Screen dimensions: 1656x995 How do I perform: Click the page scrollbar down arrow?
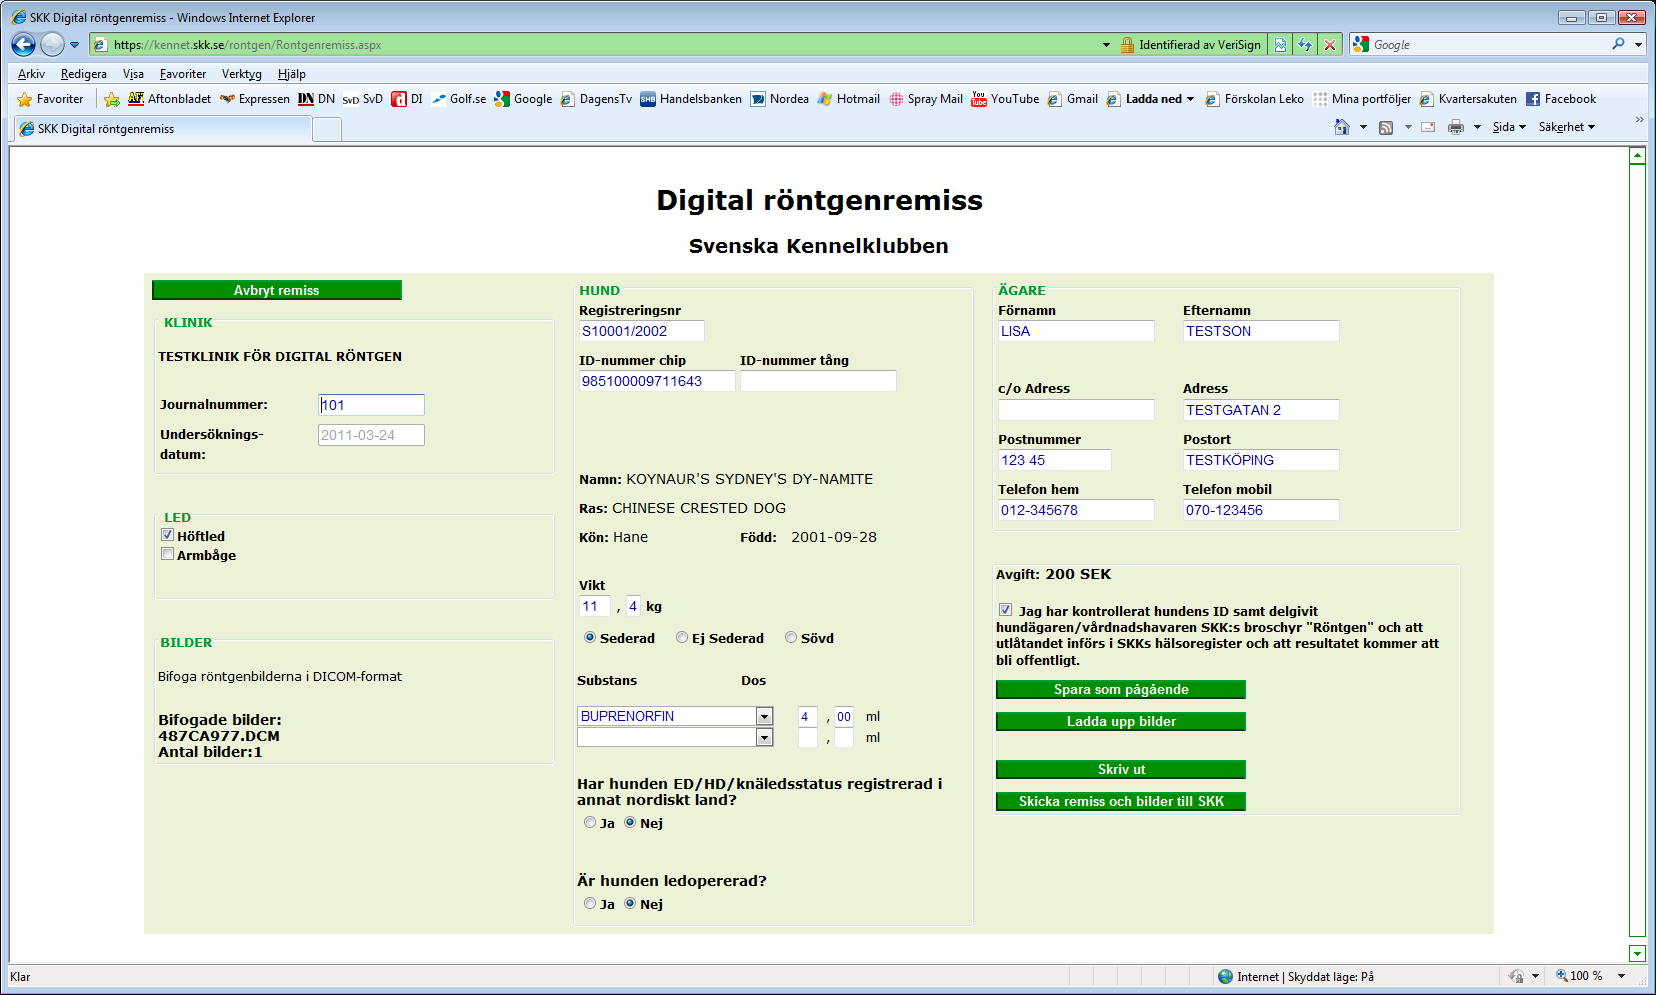coord(1637,953)
